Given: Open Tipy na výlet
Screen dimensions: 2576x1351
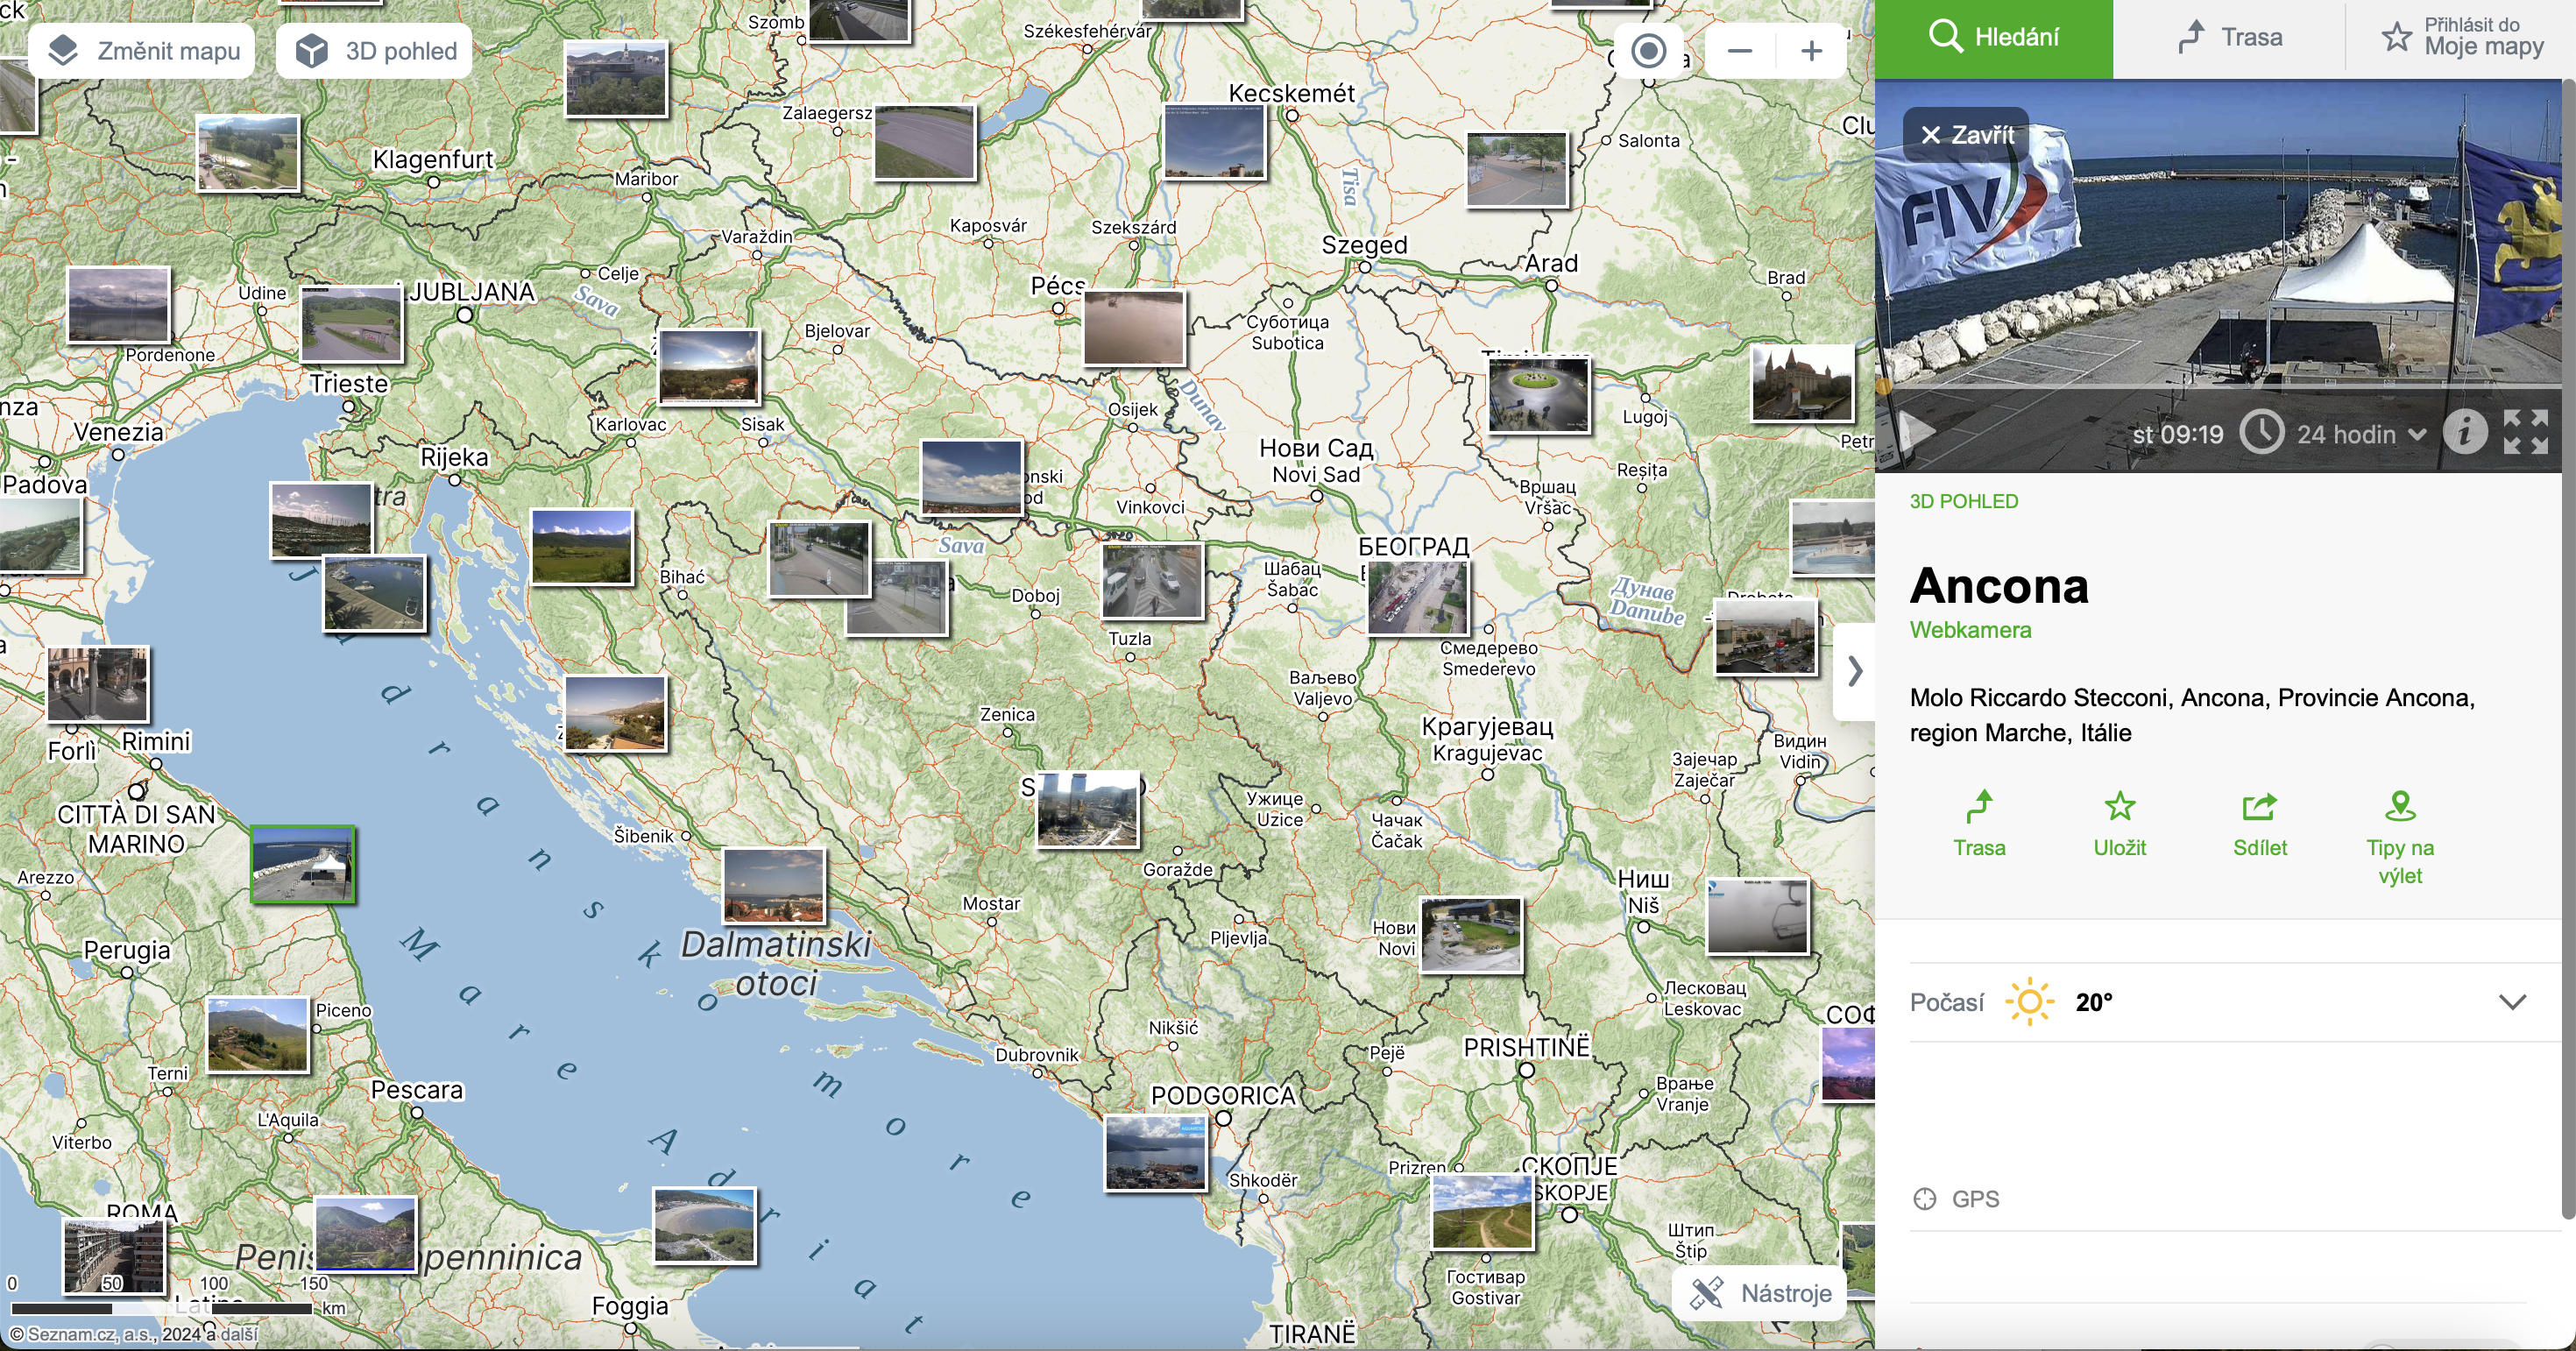Looking at the screenshot, I should coord(2399,806).
